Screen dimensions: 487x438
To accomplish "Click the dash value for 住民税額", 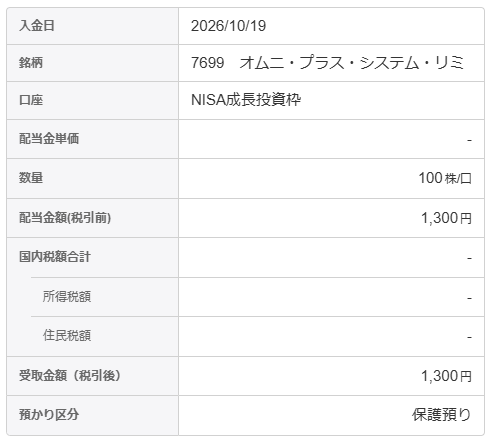I will coord(469,337).
